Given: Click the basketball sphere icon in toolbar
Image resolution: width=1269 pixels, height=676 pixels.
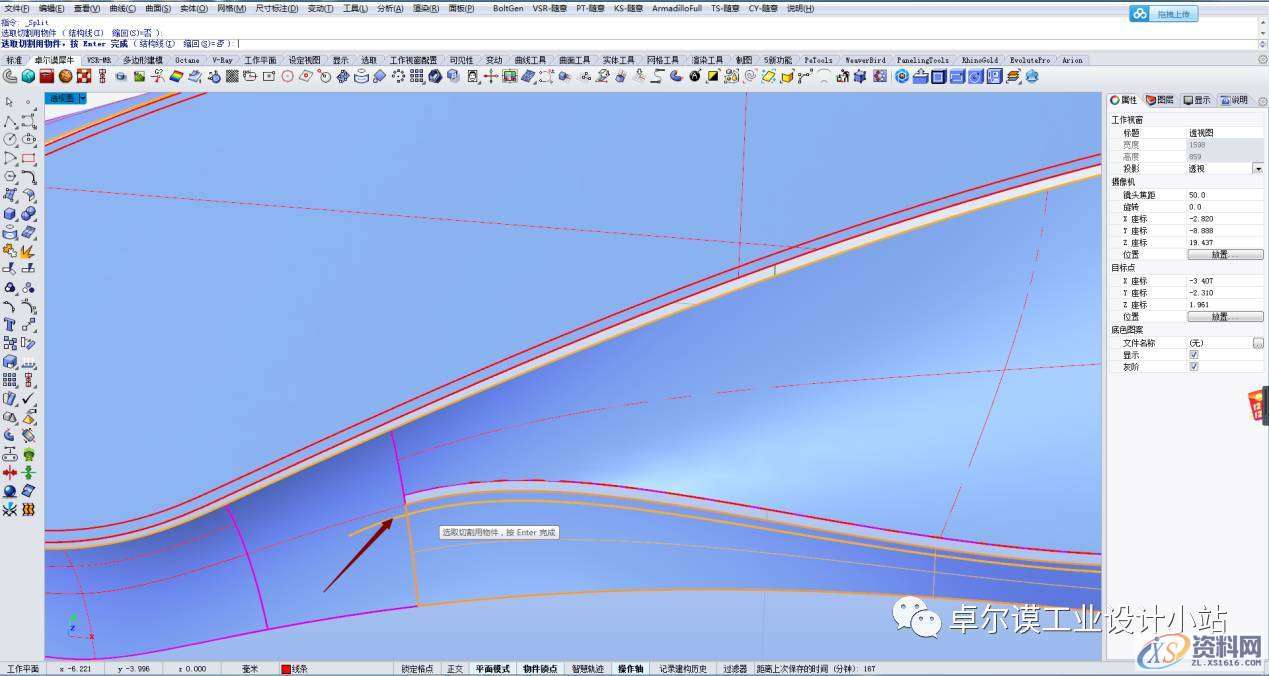Looking at the screenshot, I should click(65, 76).
